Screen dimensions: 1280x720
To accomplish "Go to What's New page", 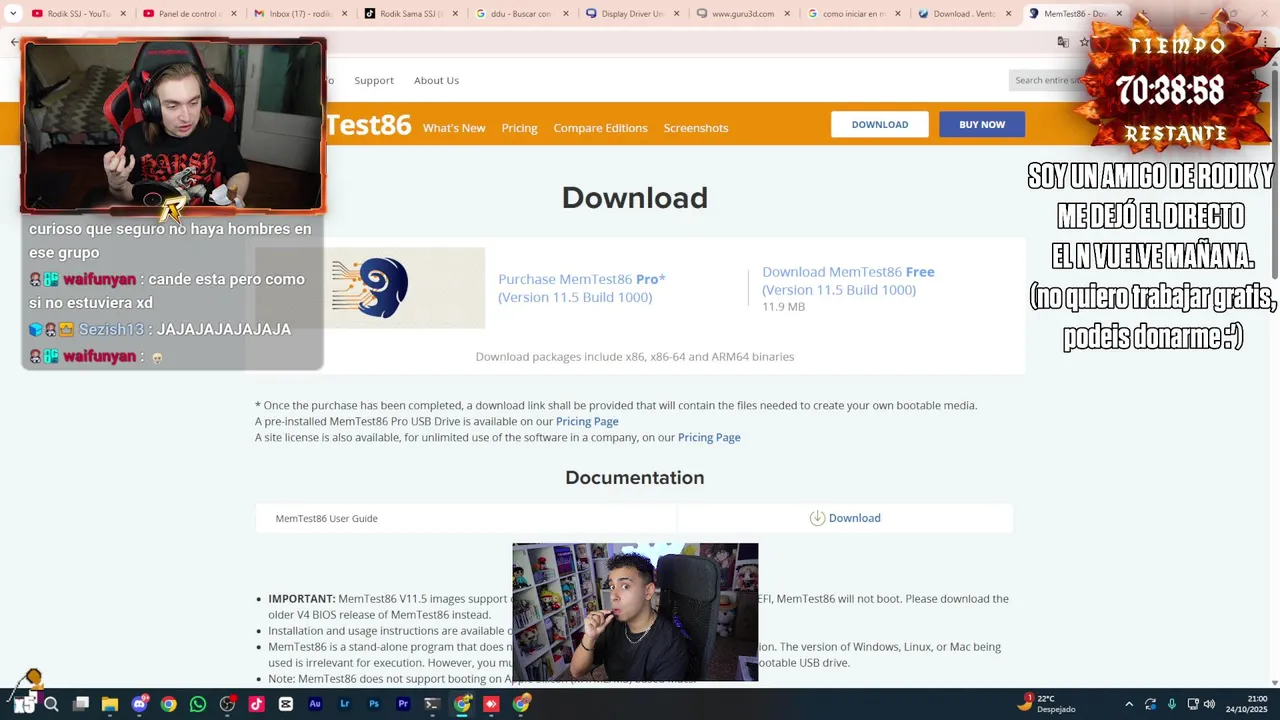I will click(454, 128).
